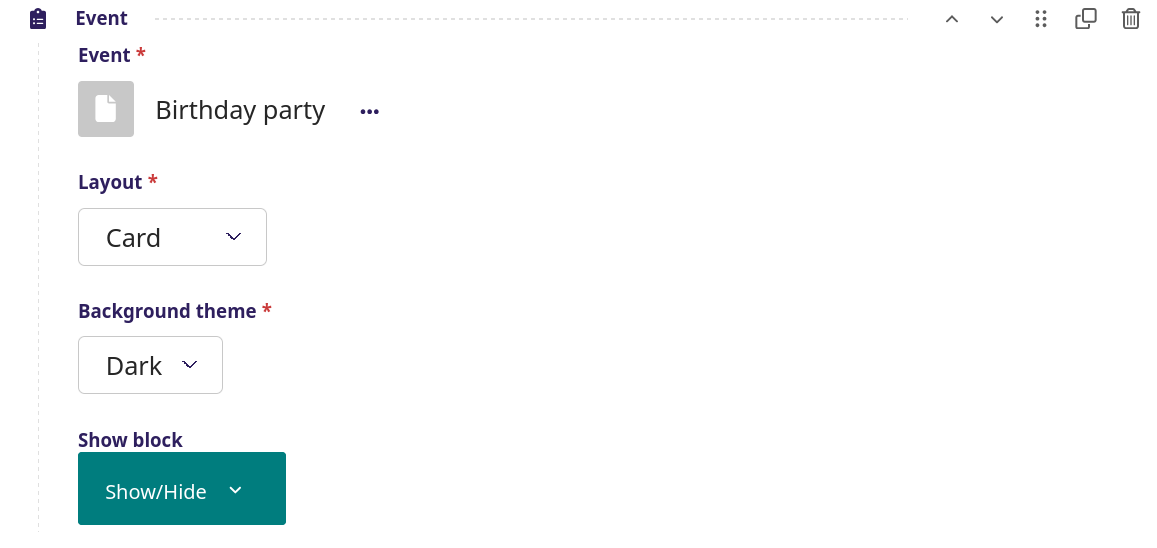
Task: Delete the Event block with trash icon
Action: [1130, 19]
